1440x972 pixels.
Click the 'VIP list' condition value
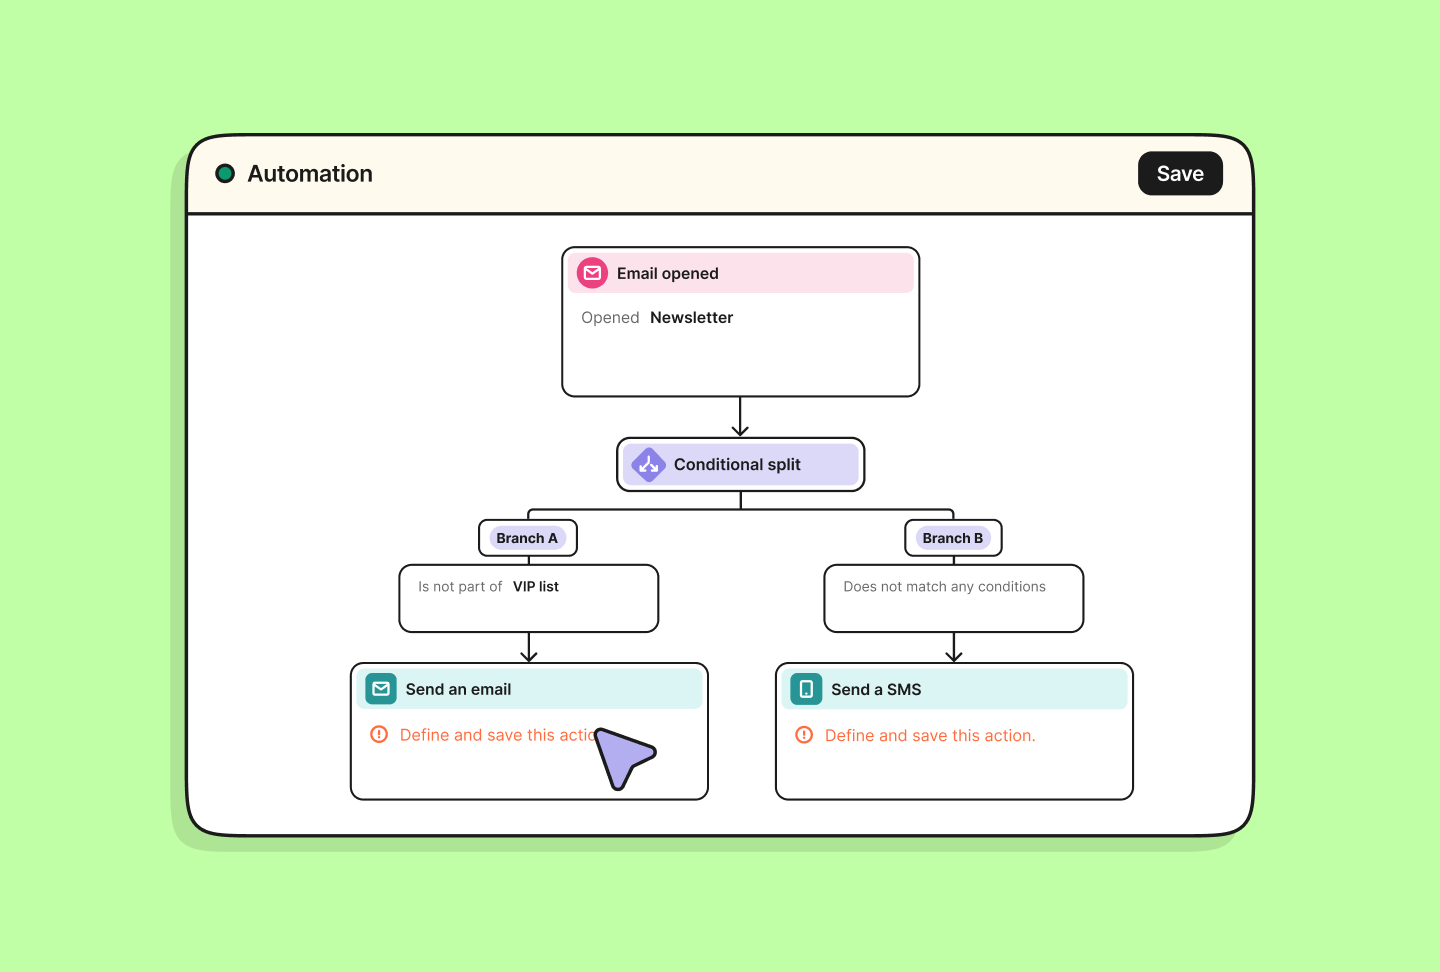536,587
